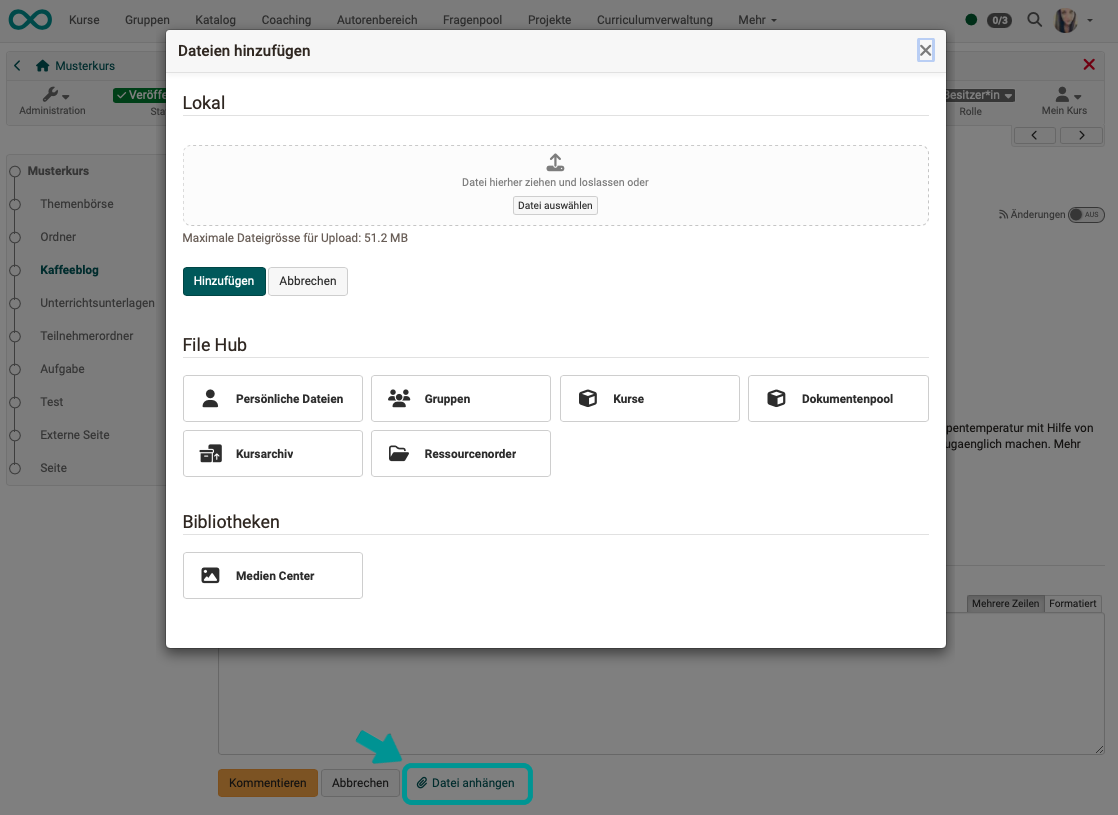The height and width of the screenshot is (815, 1118).
Task: Open the Mehr dropdown in top navigation
Action: pos(757,20)
